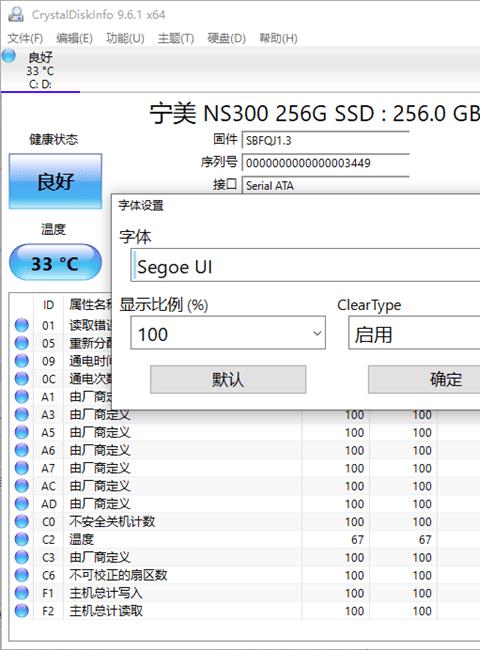
Task: Open the 主题(T) menu
Action: [176, 39]
